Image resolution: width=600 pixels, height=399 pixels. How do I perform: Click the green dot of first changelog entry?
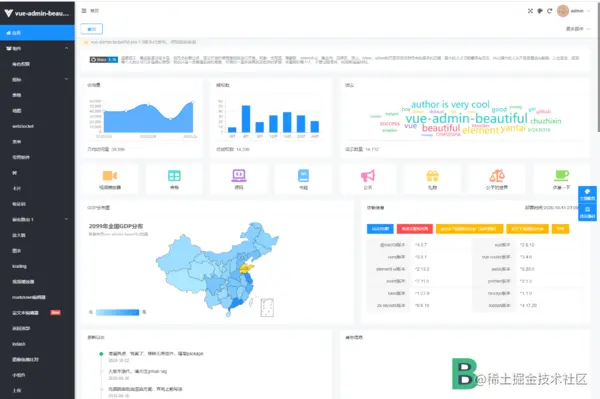(x=101, y=354)
